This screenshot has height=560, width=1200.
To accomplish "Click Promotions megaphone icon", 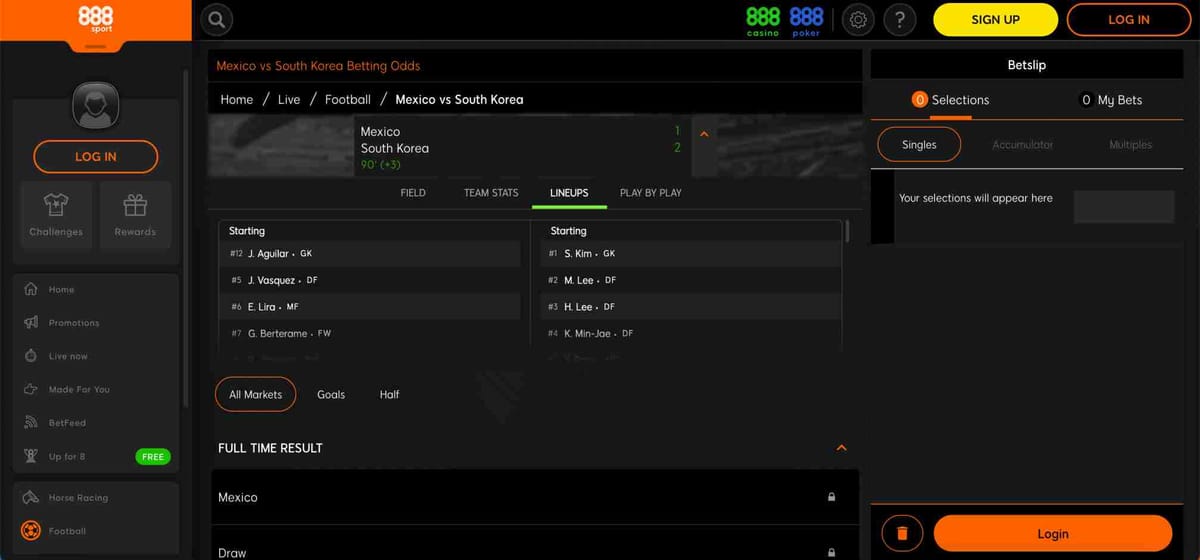I will coord(30,322).
